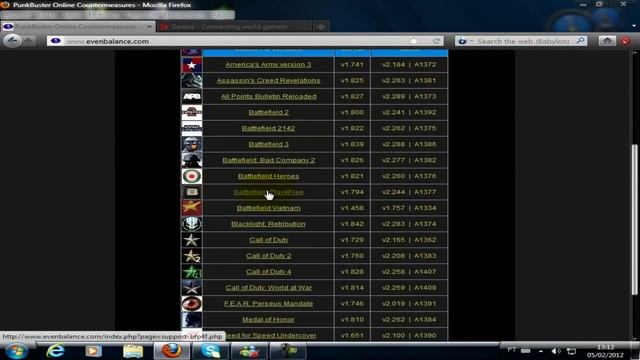Viewport: 640px width, 360px height.
Task: Open the Firefox home page button
Action: (607, 41)
